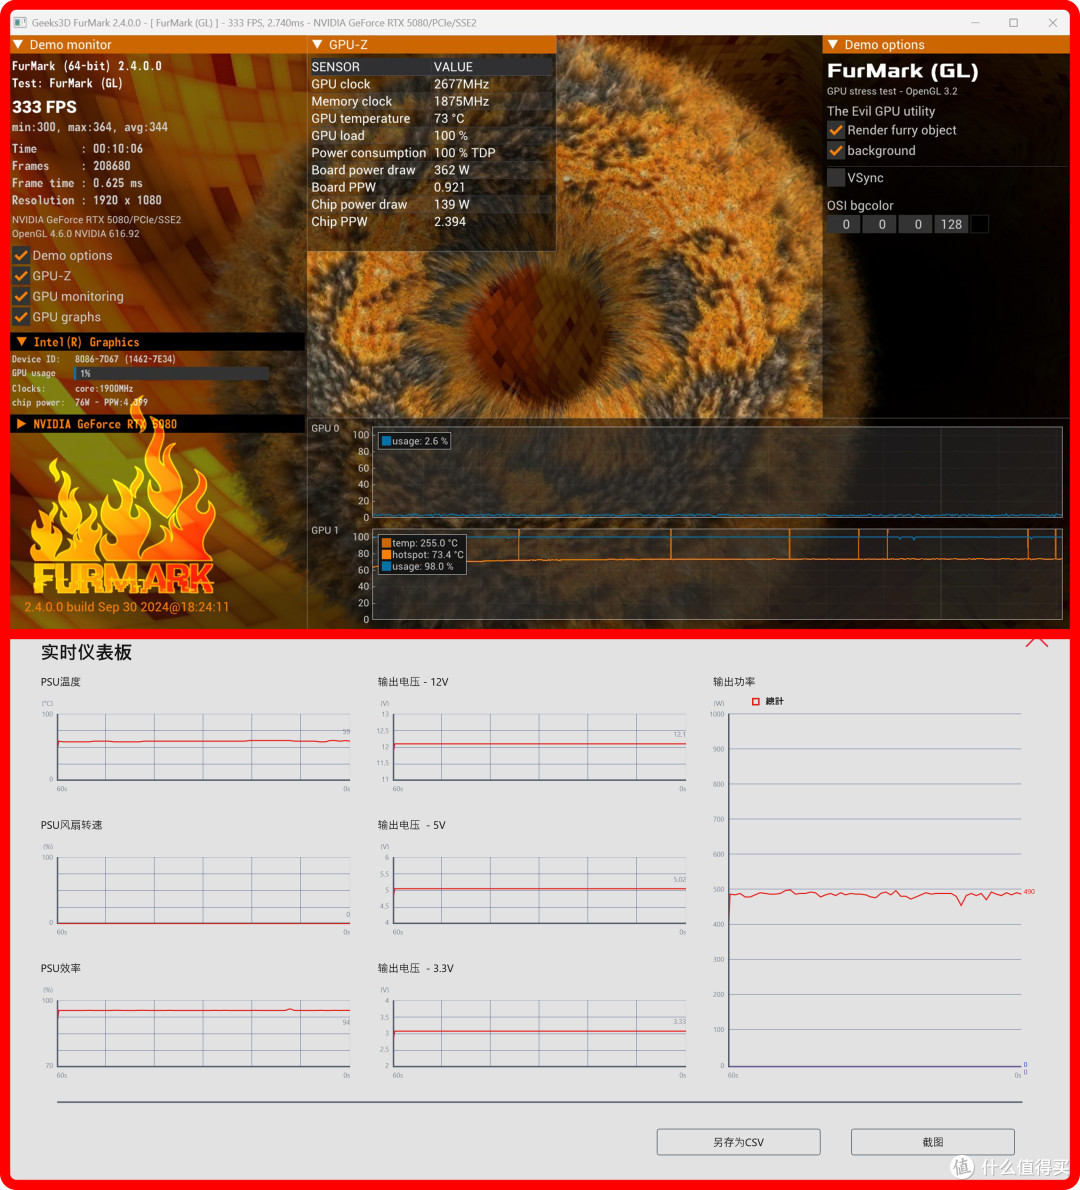Uncheck the GPU monitoring checkbox
This screenshot has width=1080, height=1190.
21,297
